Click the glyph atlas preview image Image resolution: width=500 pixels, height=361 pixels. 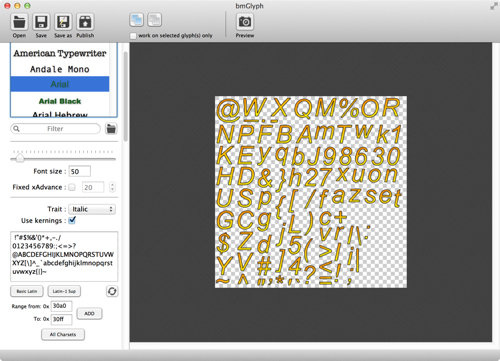coord(311,192)
